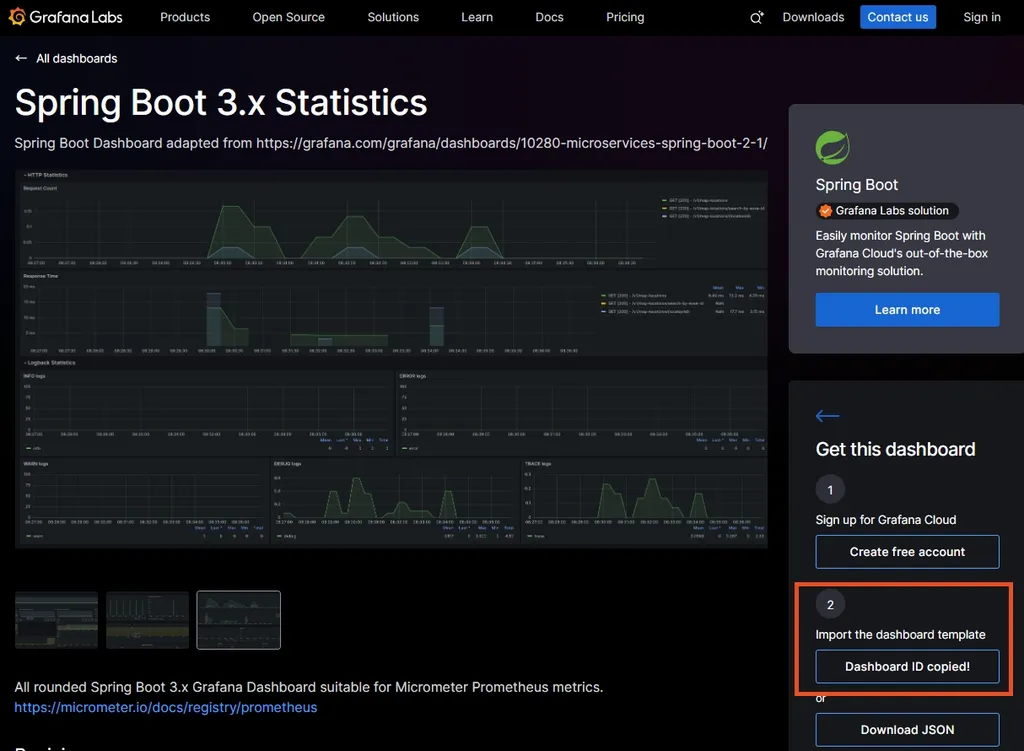Select the third highlighted screenshot thumbnail
This screenshot has width=1024, height=751.
tap(238, 620)
